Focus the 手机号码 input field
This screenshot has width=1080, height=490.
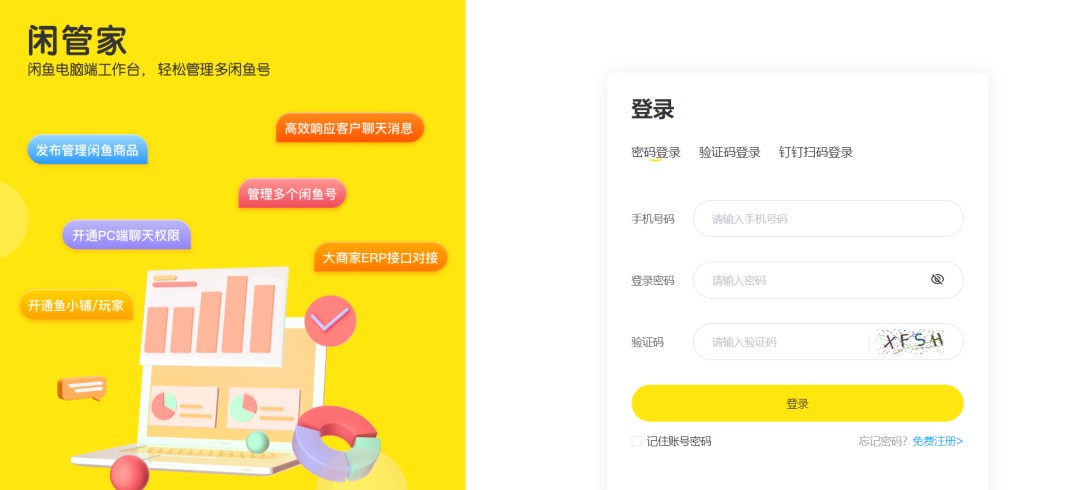[x=828, y=218]
